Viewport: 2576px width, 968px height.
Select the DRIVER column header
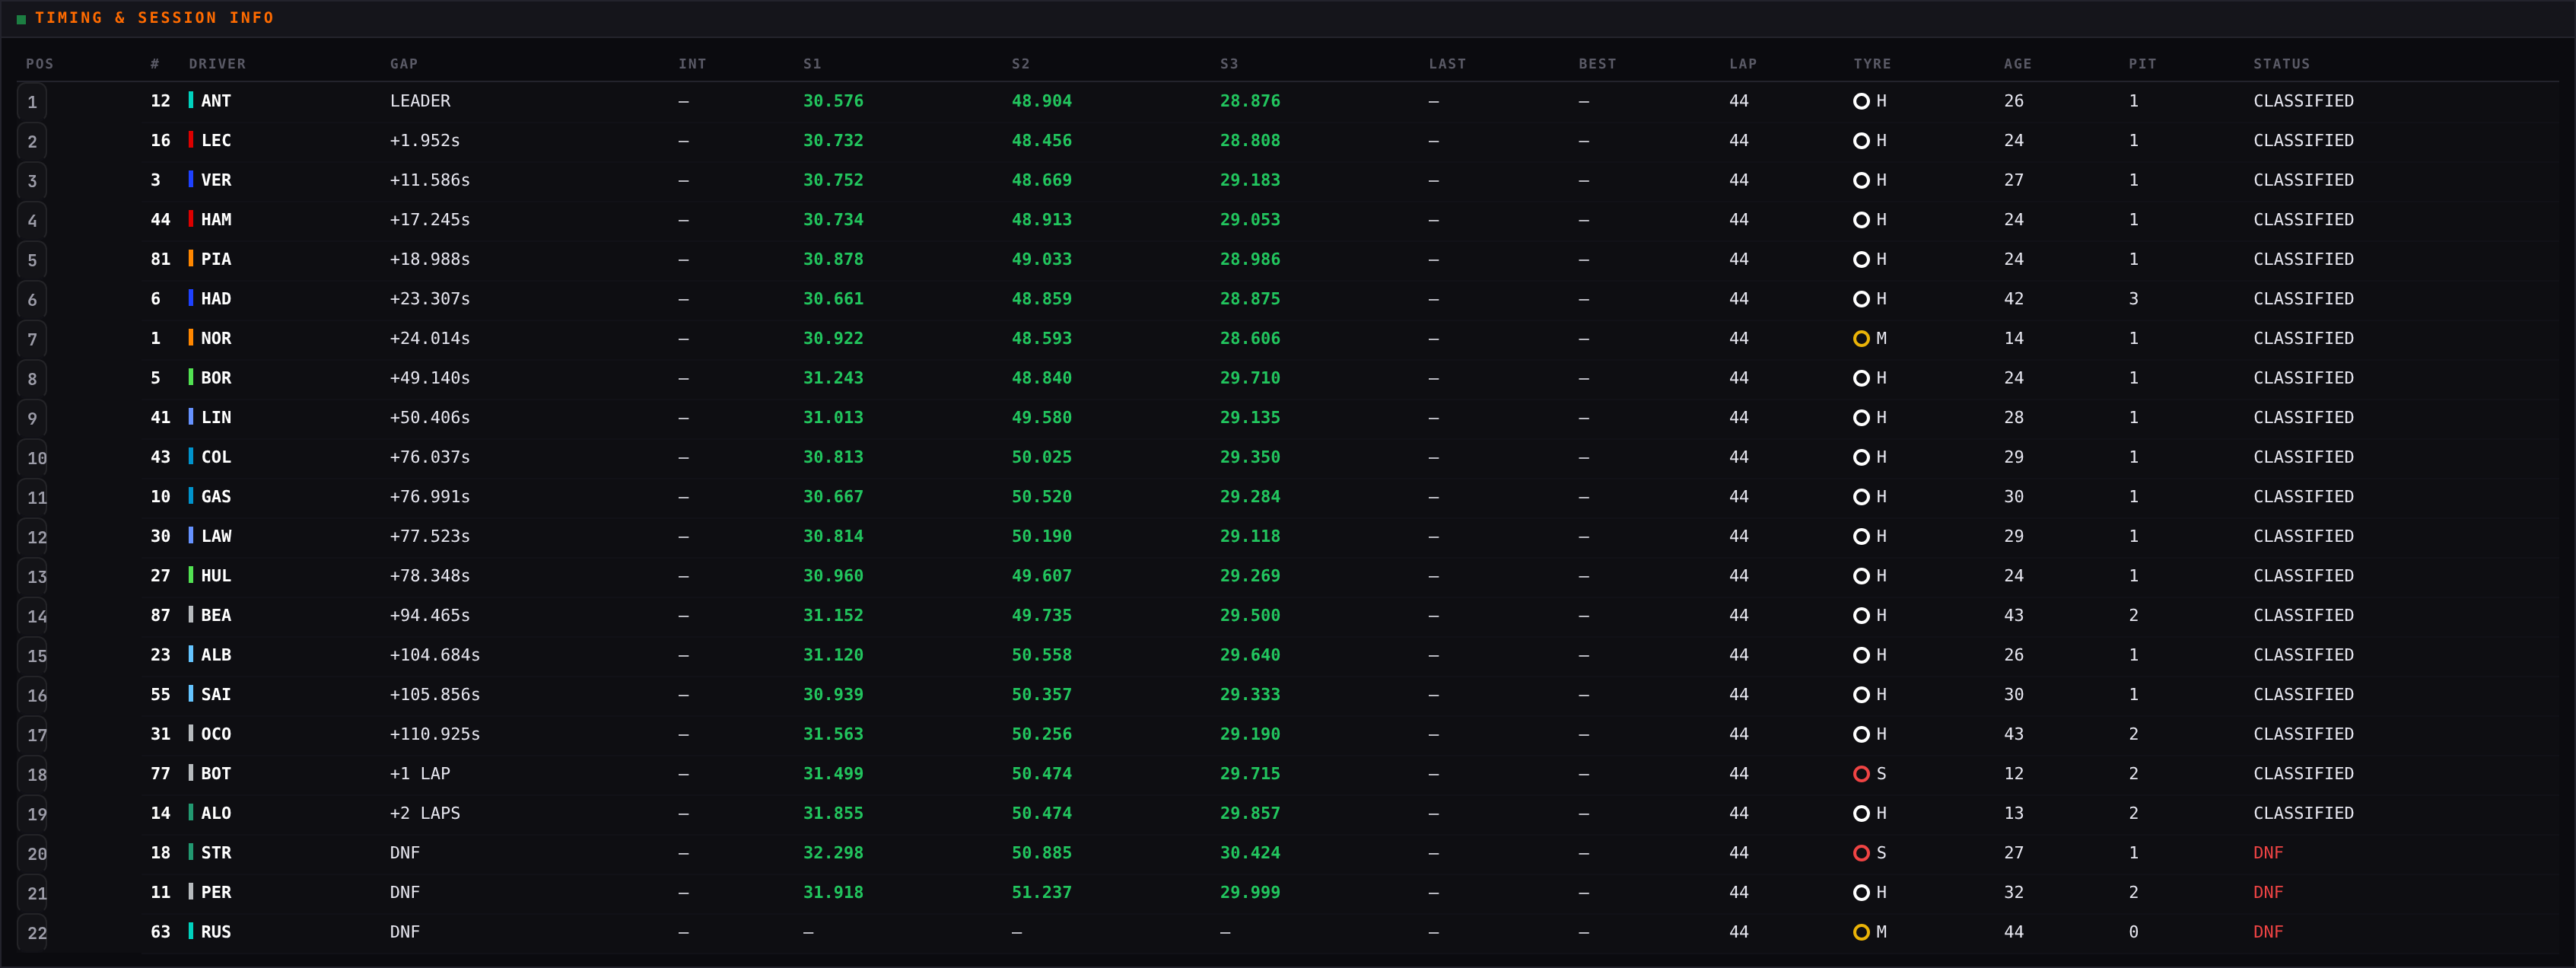pos(217,64)
